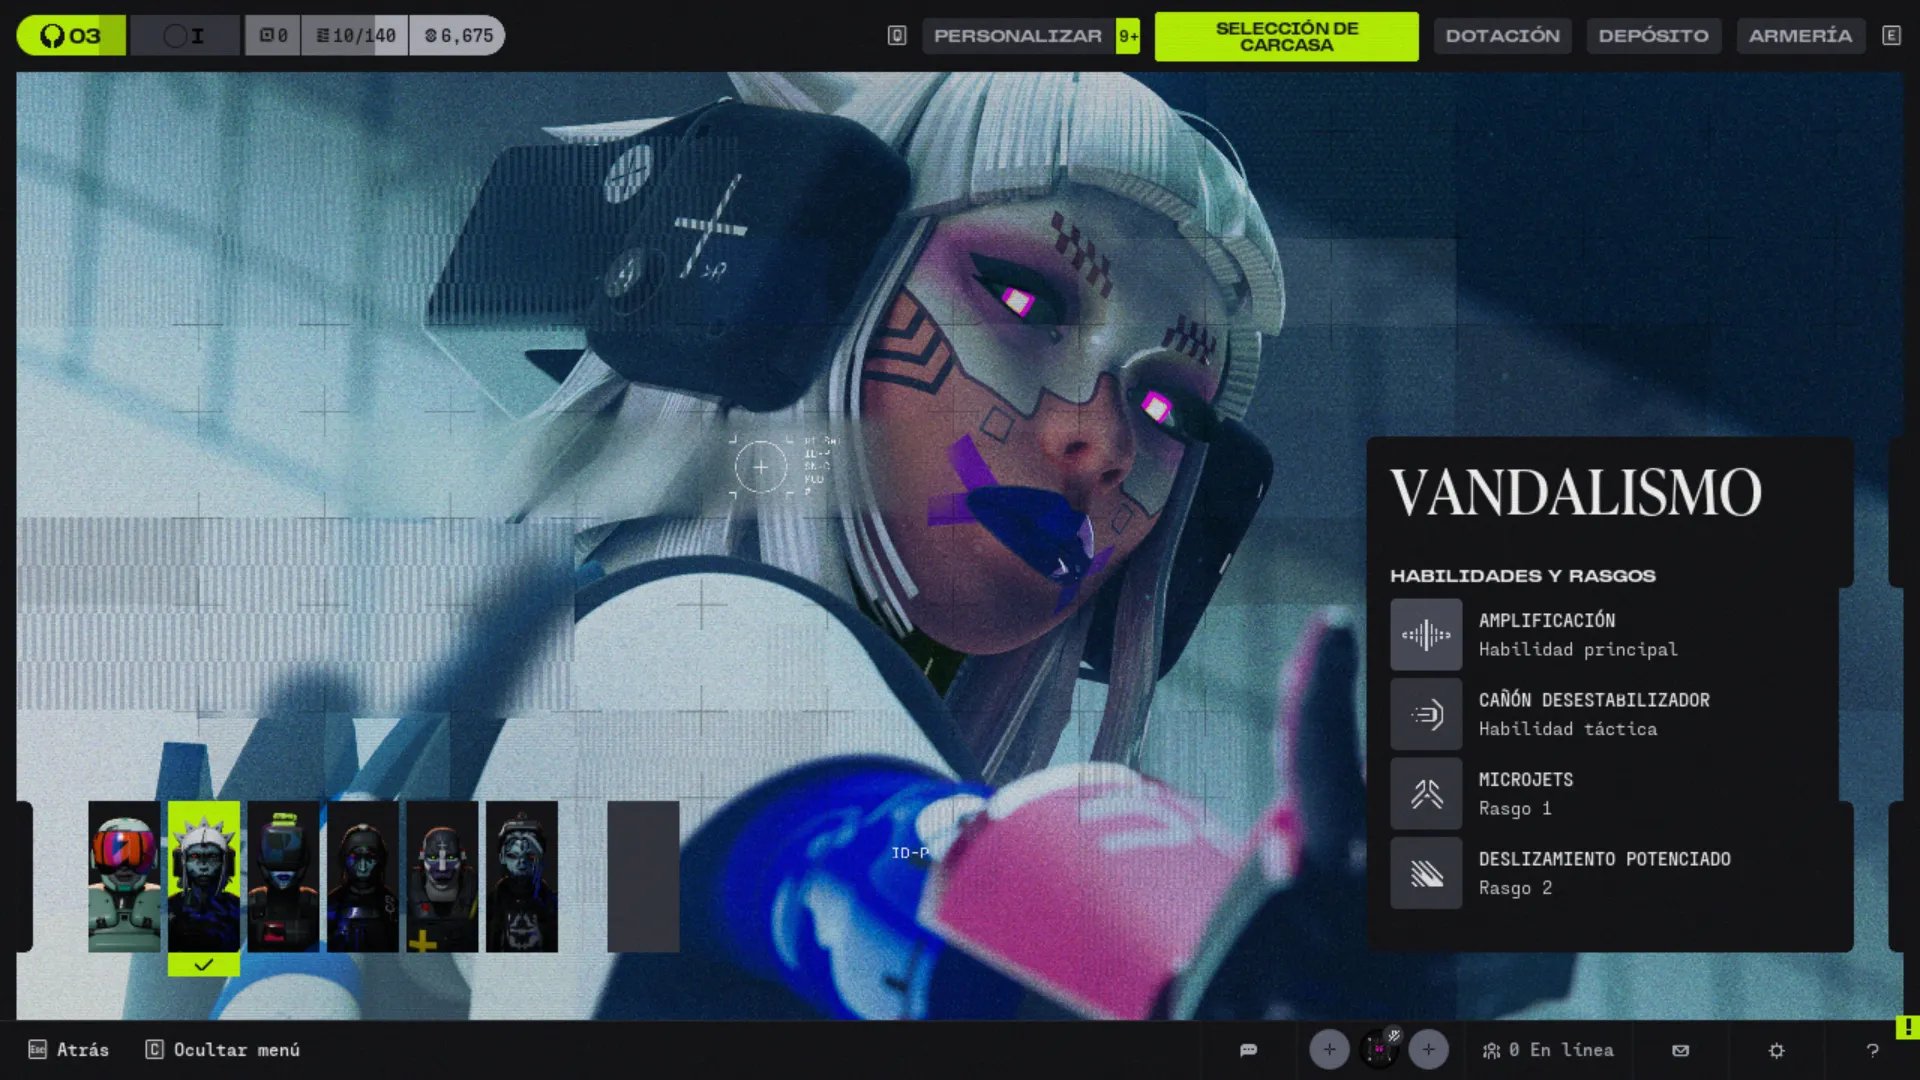Open the Deslizamiento Potenciado trait icon
1920x1080 pixels.
click(1426, 873)
